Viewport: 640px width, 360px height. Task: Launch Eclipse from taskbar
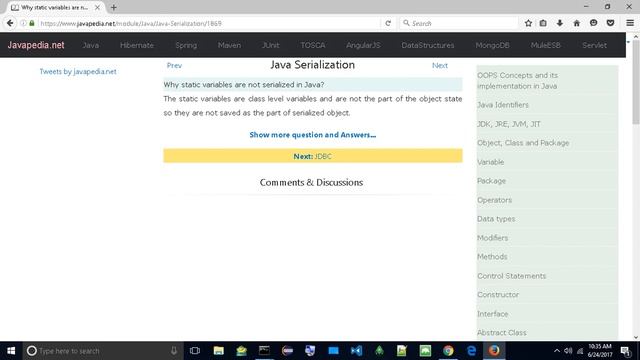pyautogui.click(x=287, y=351)
